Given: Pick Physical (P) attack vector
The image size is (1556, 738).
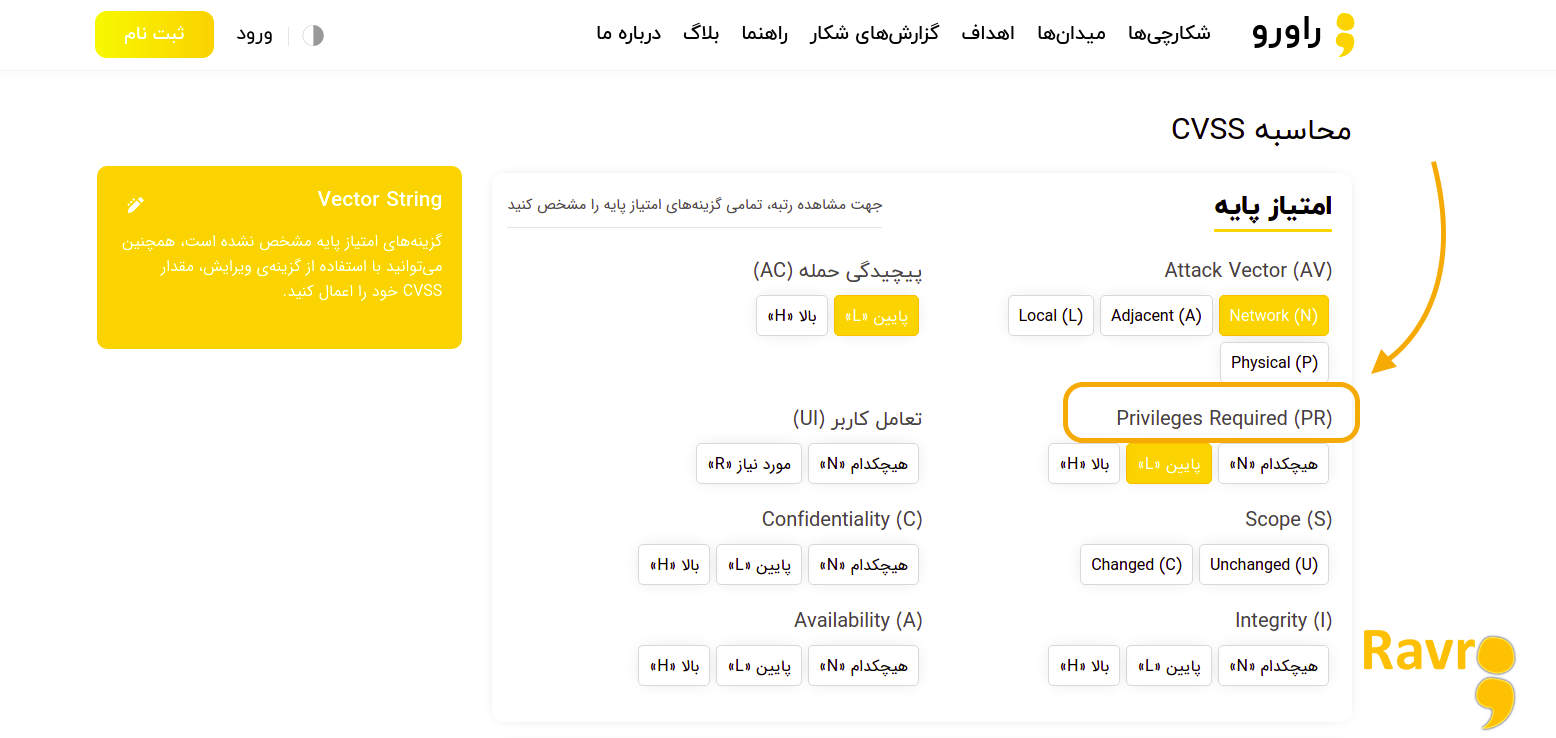Looking at the screenshot, I should click(1273, 363).
